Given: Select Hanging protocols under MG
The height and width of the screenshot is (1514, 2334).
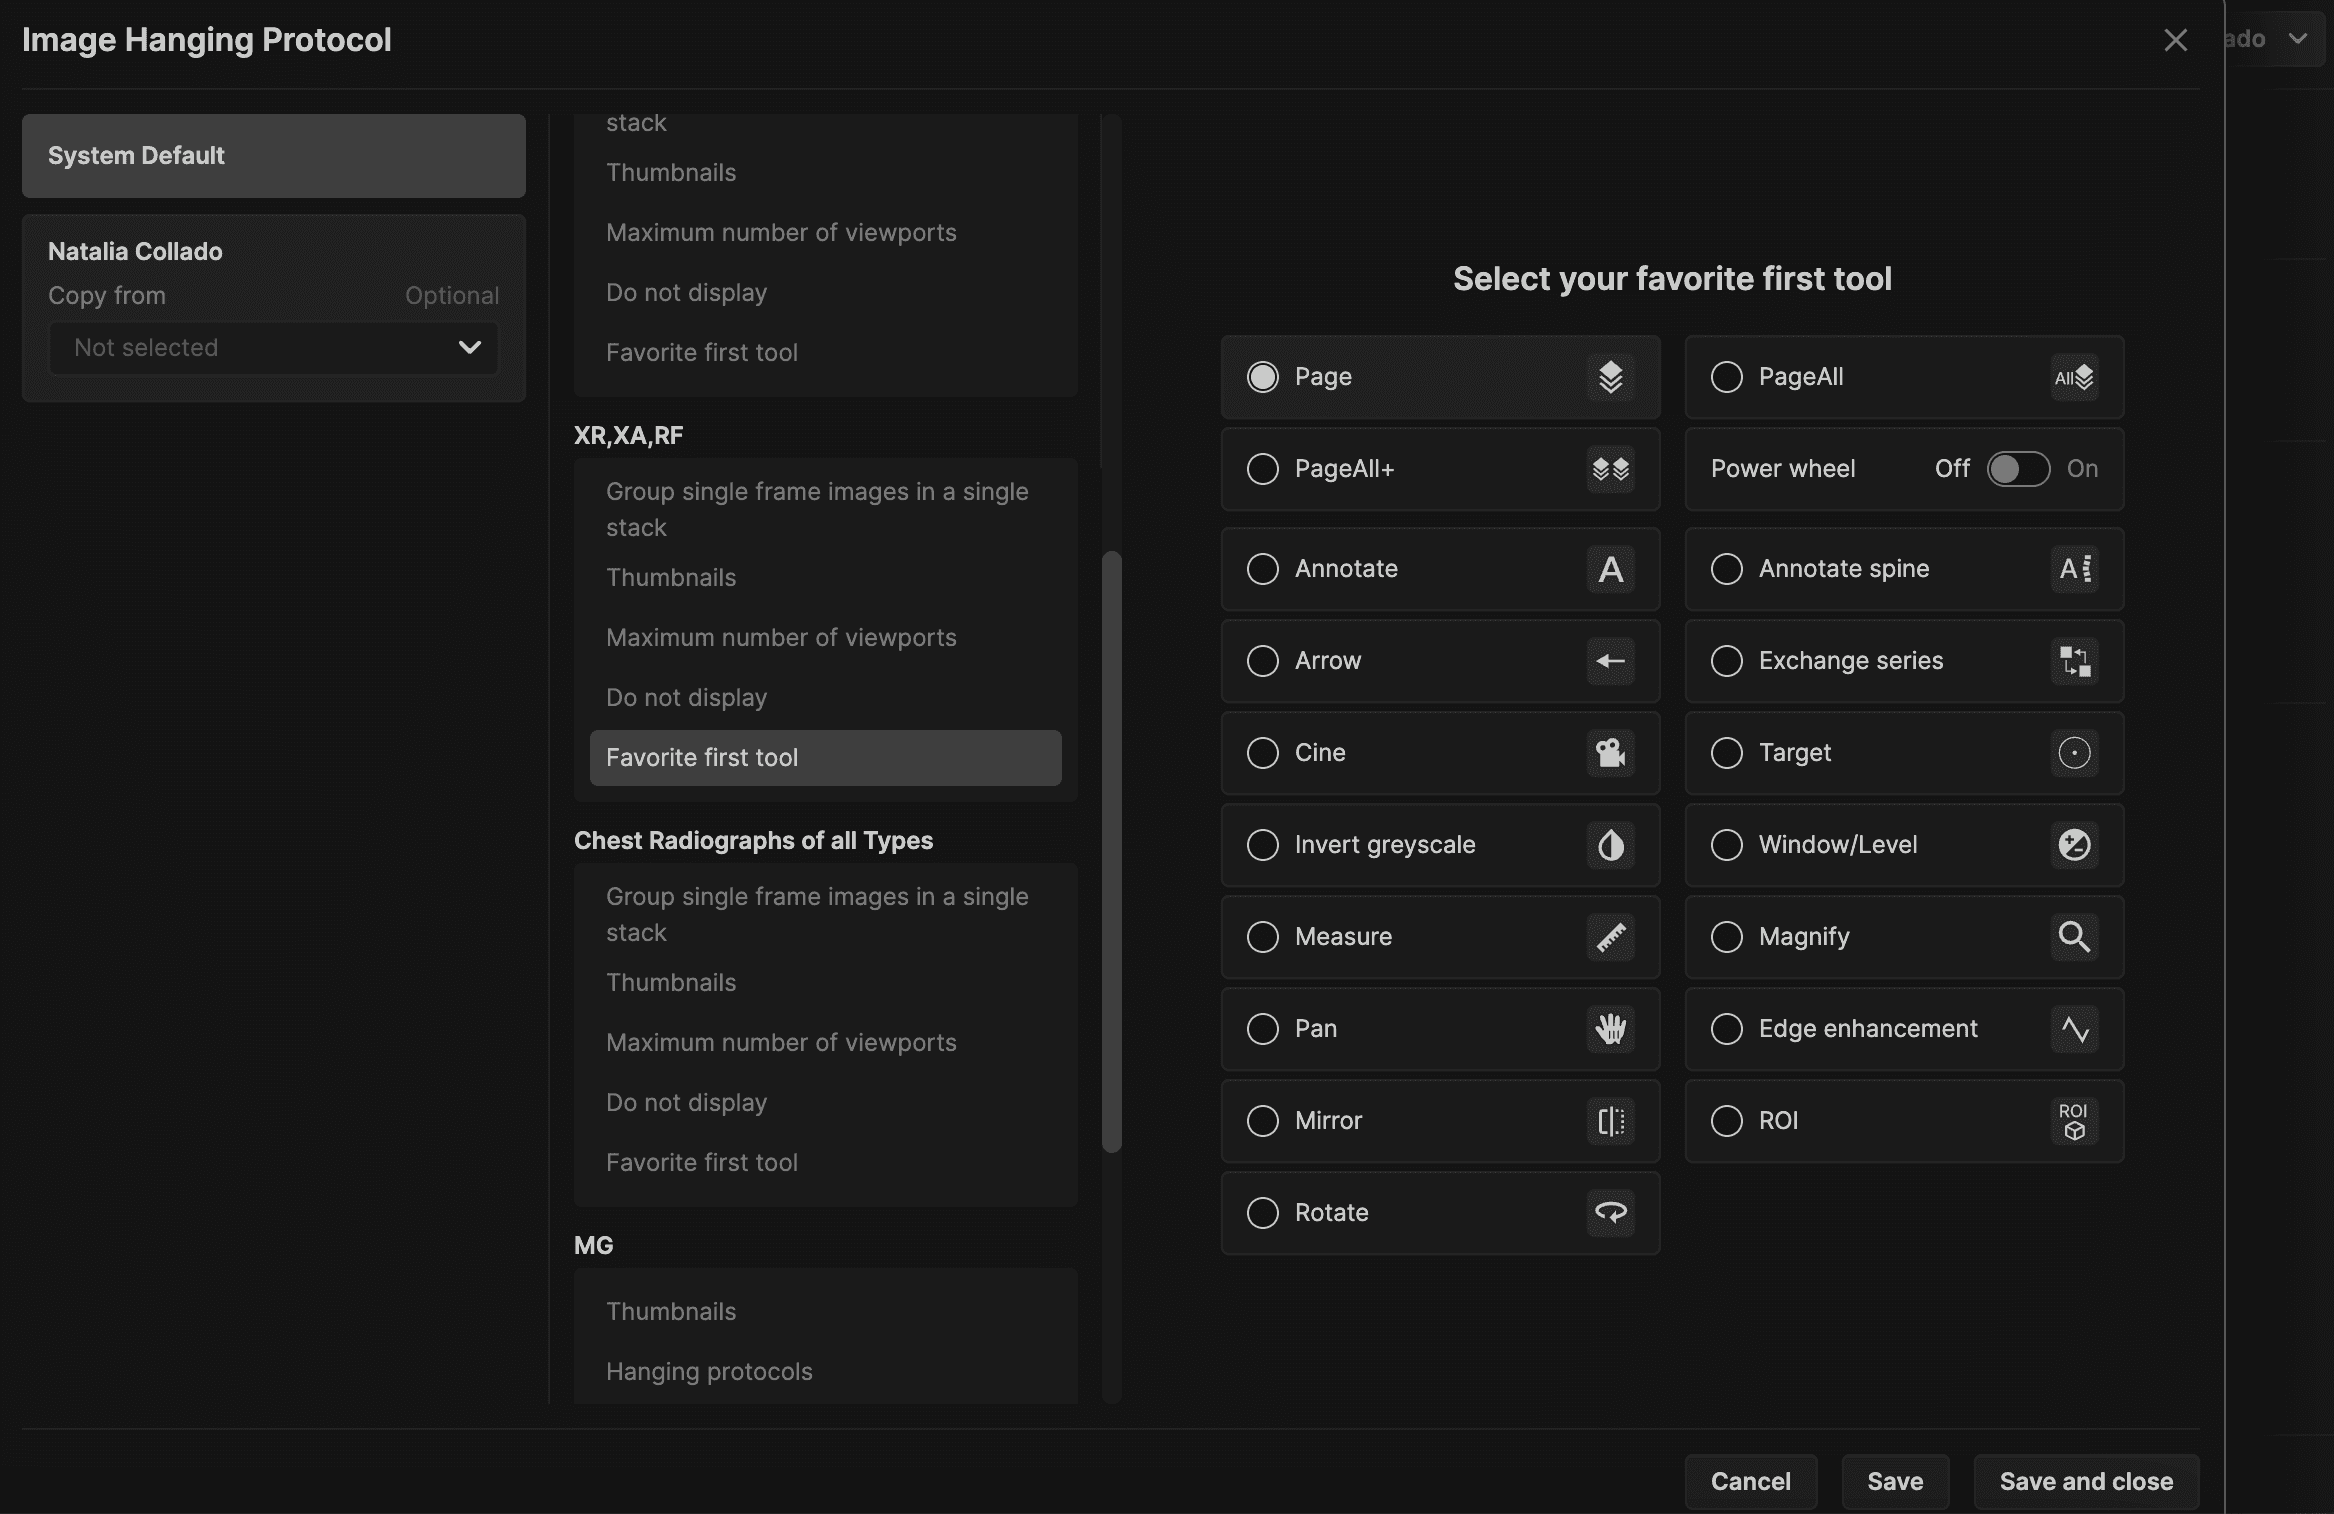Looking at the screenshot, I should [x=709, y=1372].
